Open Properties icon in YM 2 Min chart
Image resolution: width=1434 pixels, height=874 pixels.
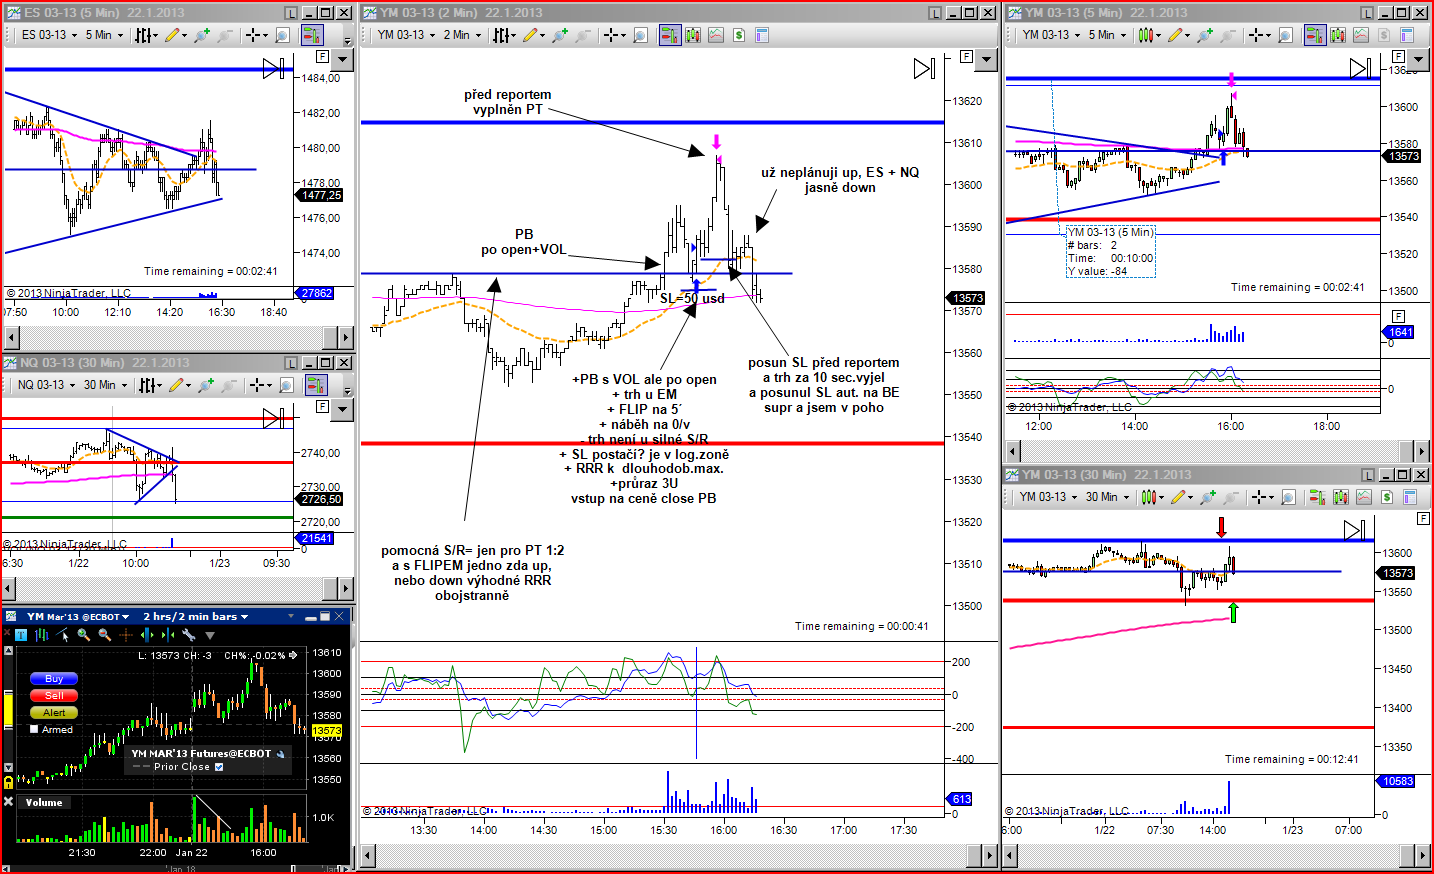(762, 35)
